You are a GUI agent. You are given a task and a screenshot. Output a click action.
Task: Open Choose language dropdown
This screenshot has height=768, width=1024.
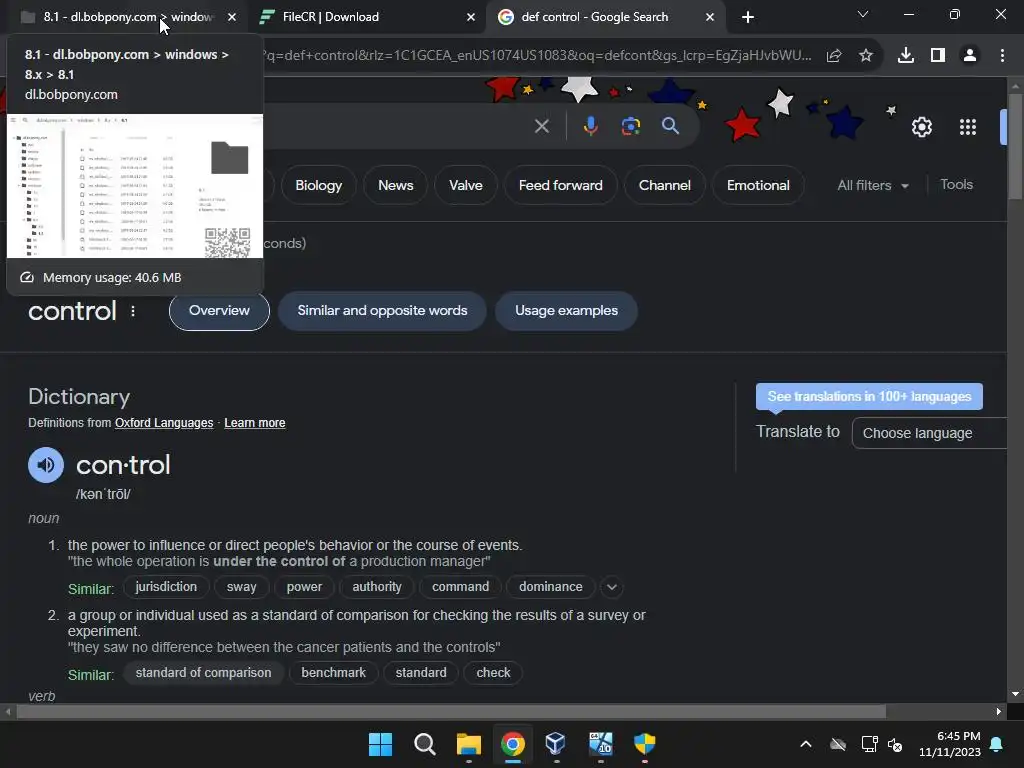(x=929, y=433)
